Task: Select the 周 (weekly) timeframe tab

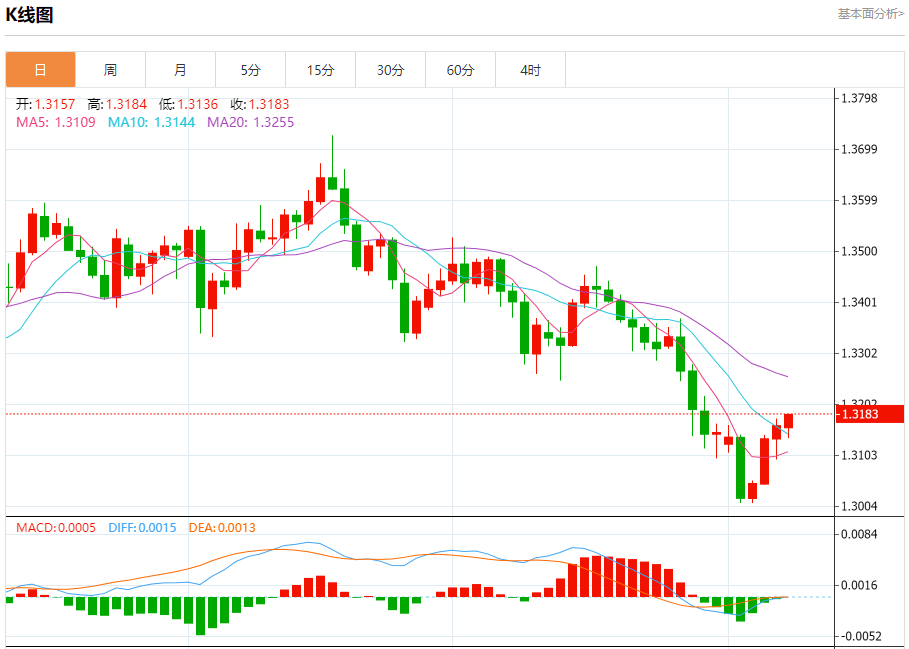Action: [x=110, y=70]
